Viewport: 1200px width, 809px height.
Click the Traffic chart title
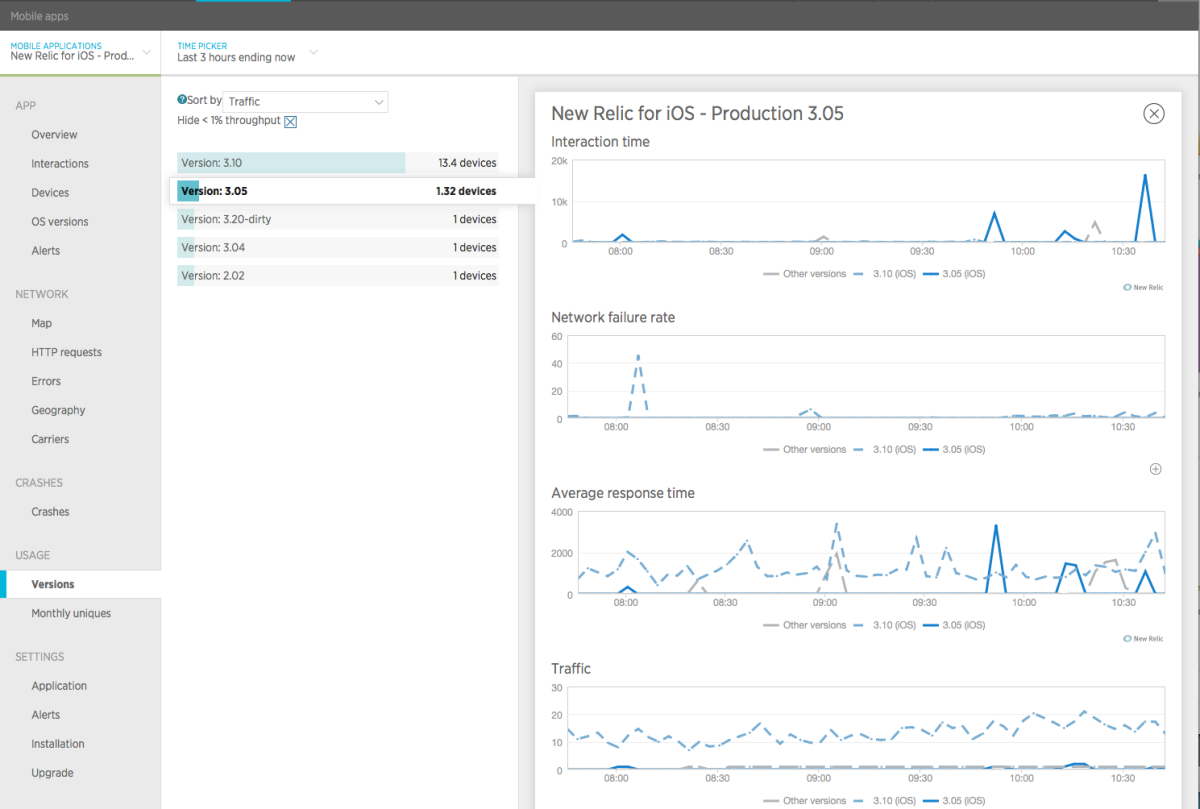click(571, 669)
